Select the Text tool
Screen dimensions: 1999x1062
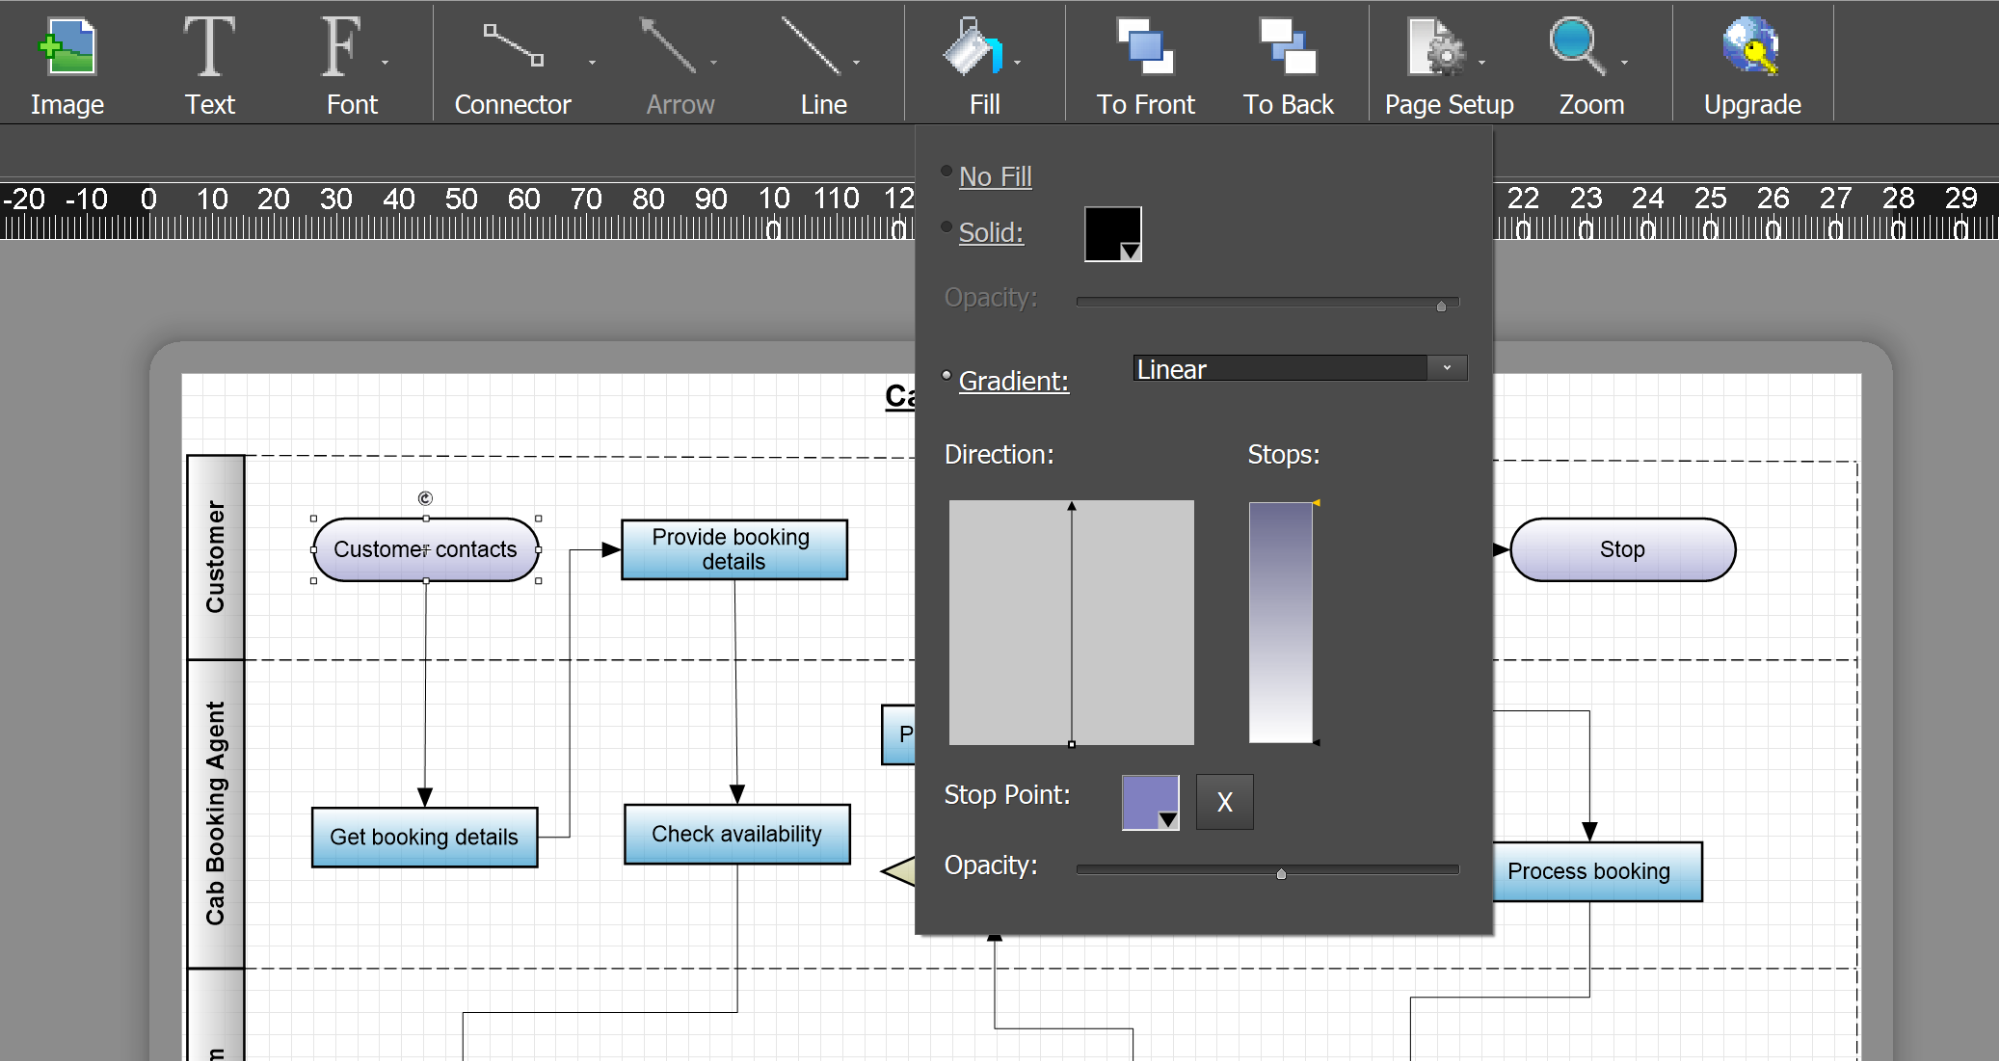tap(209, 60)
